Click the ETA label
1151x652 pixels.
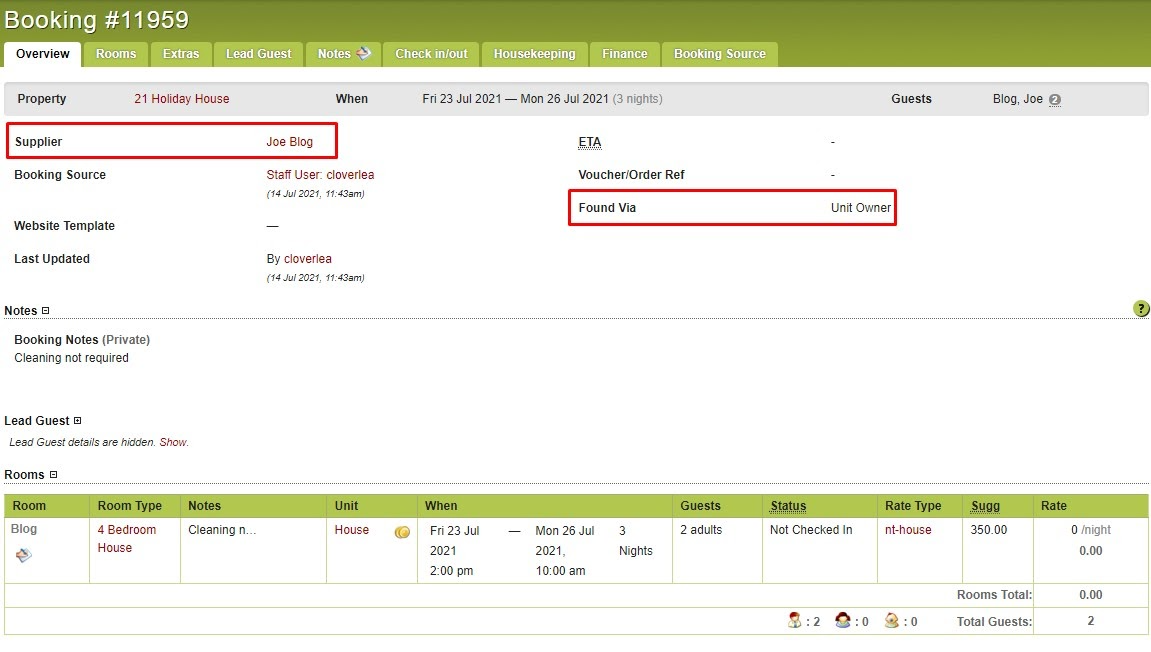click(589, 142)
